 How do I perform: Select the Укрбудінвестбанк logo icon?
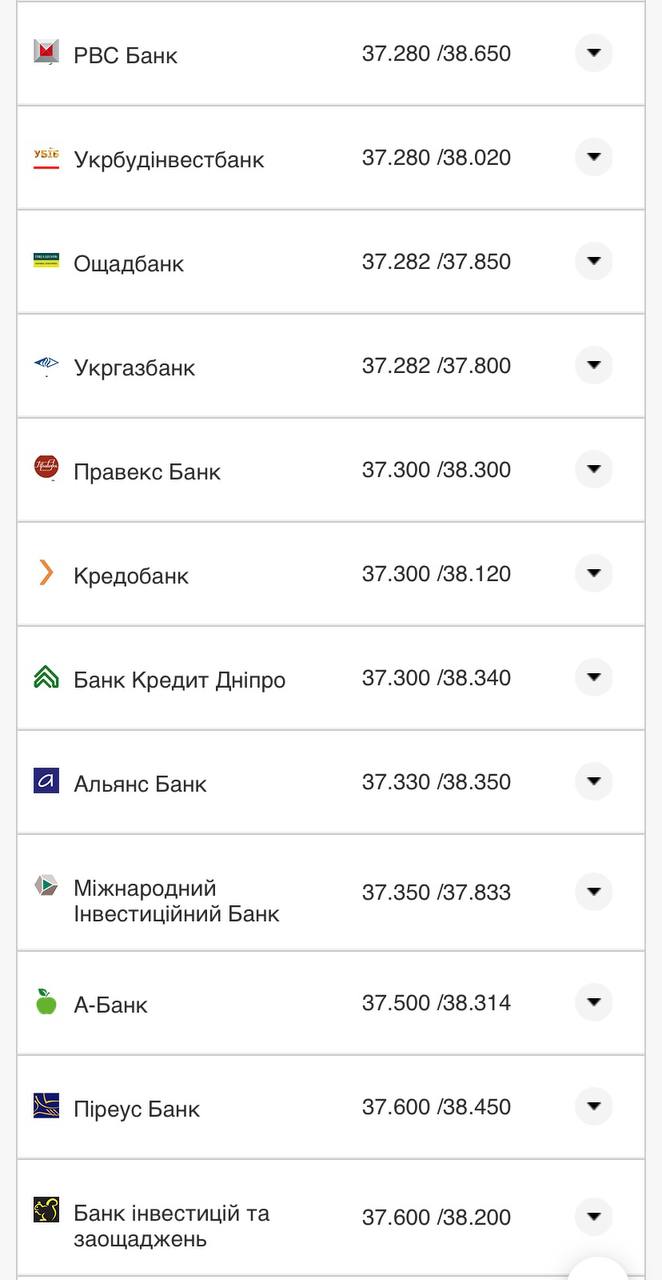click(x=44, y=157)
